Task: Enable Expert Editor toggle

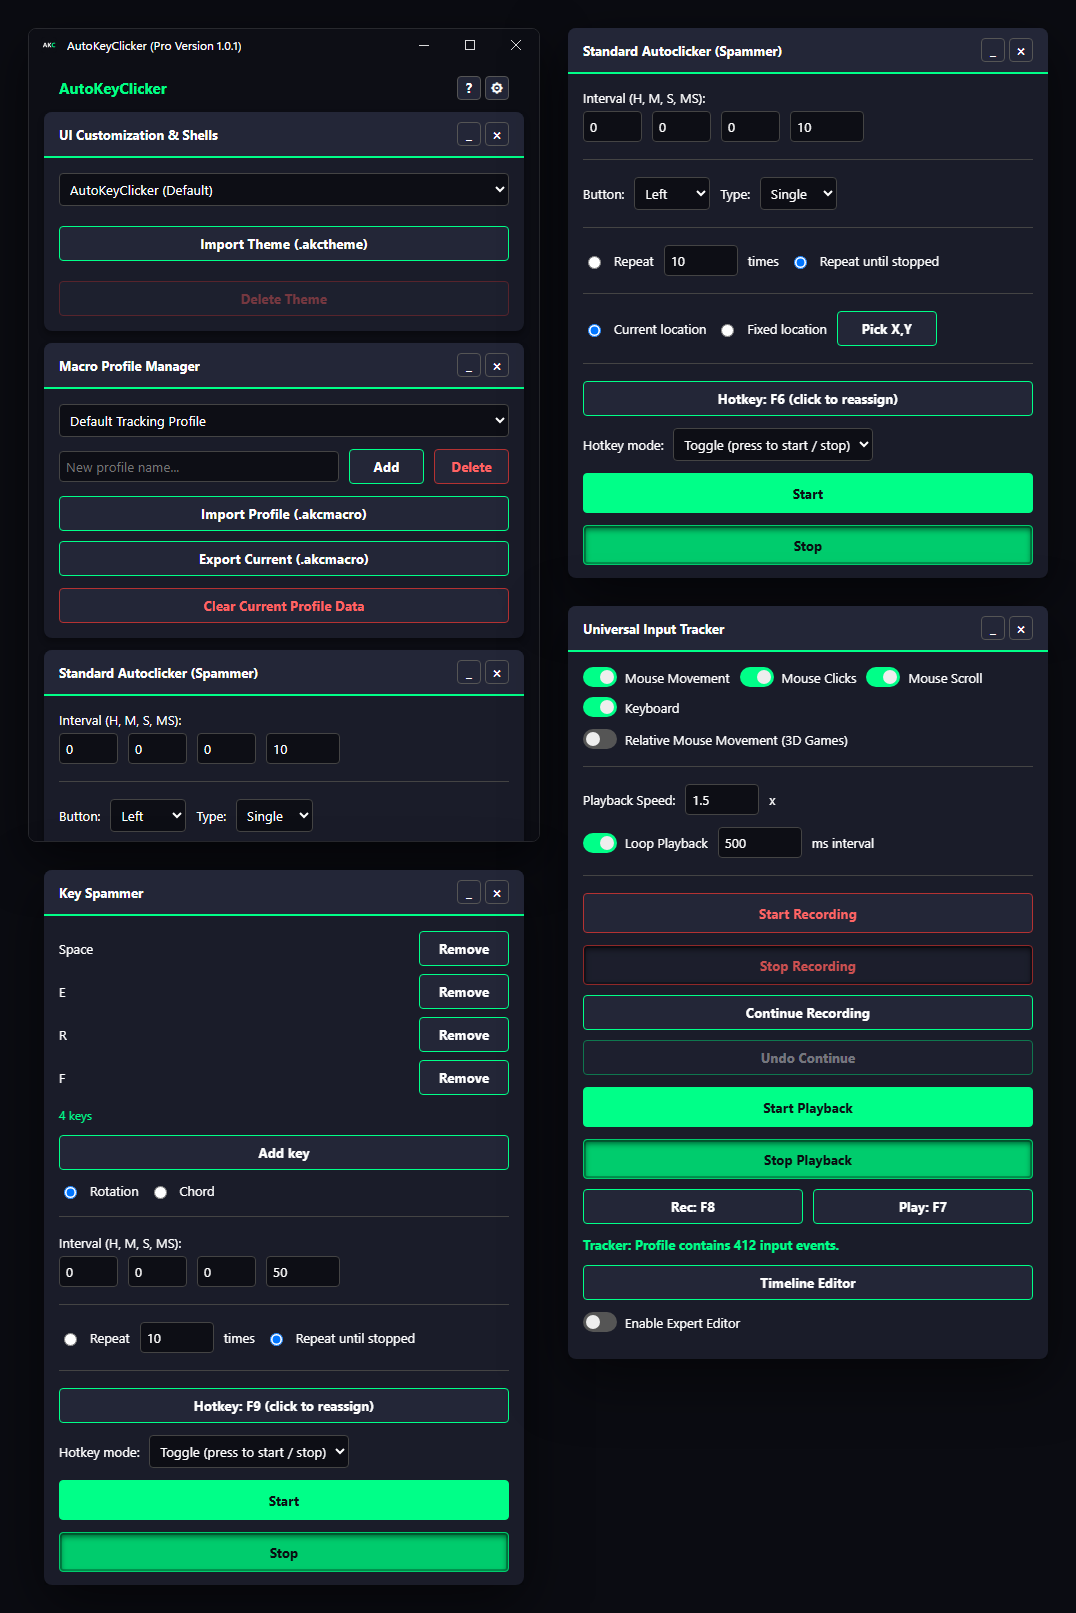Action: click(x=600, y=1322)
